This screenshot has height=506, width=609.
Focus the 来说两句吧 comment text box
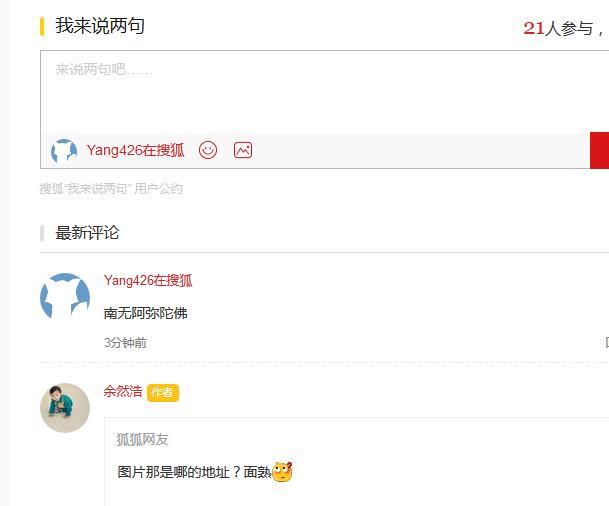(324, 92)
